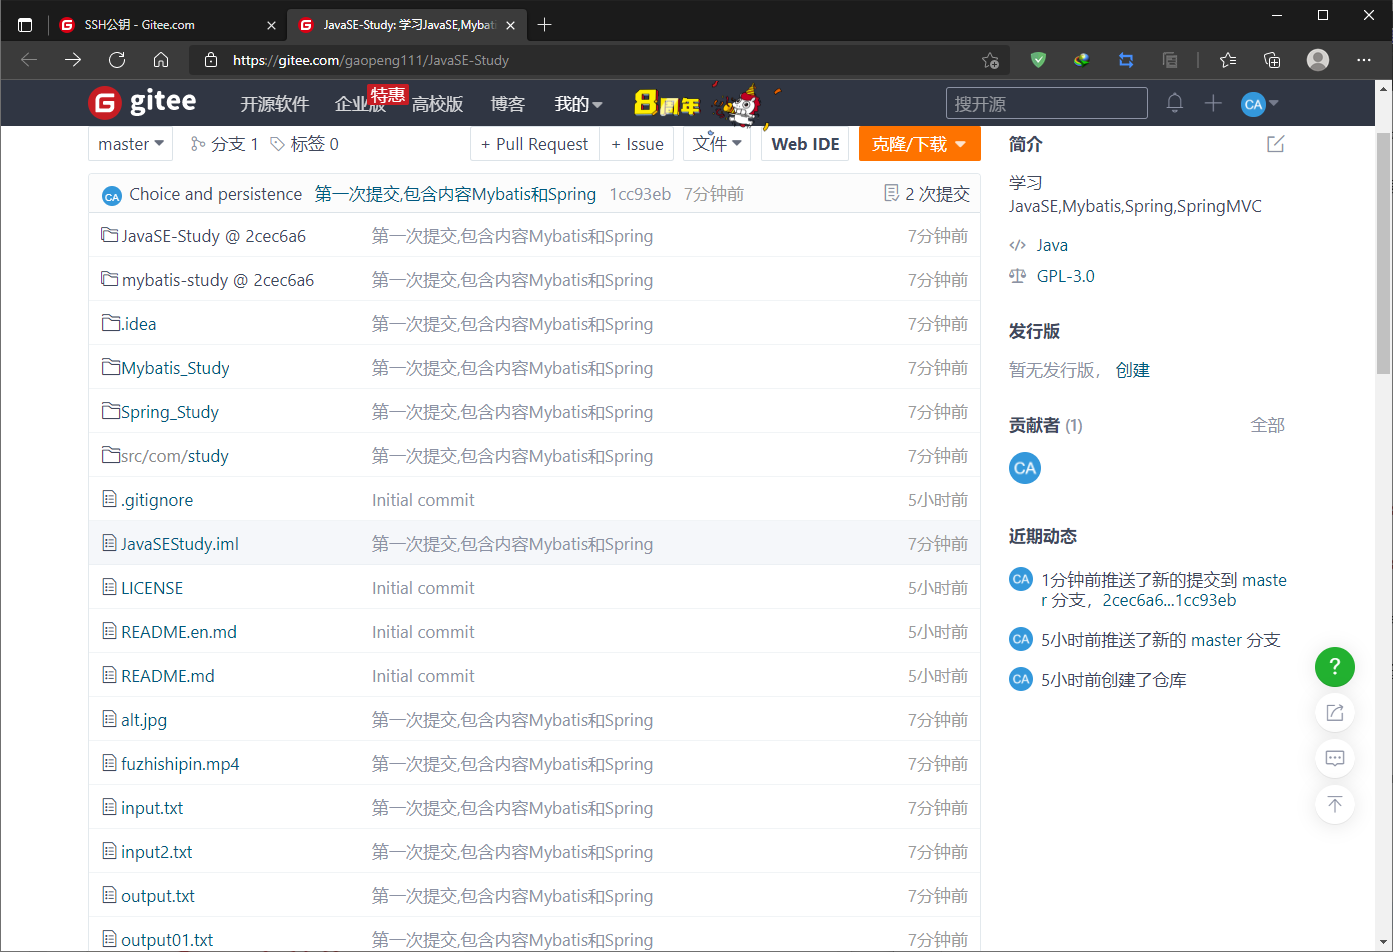The image size is (1393, 952).
Task: Open the Mybatis_Study folder
Action: [175, 368]
